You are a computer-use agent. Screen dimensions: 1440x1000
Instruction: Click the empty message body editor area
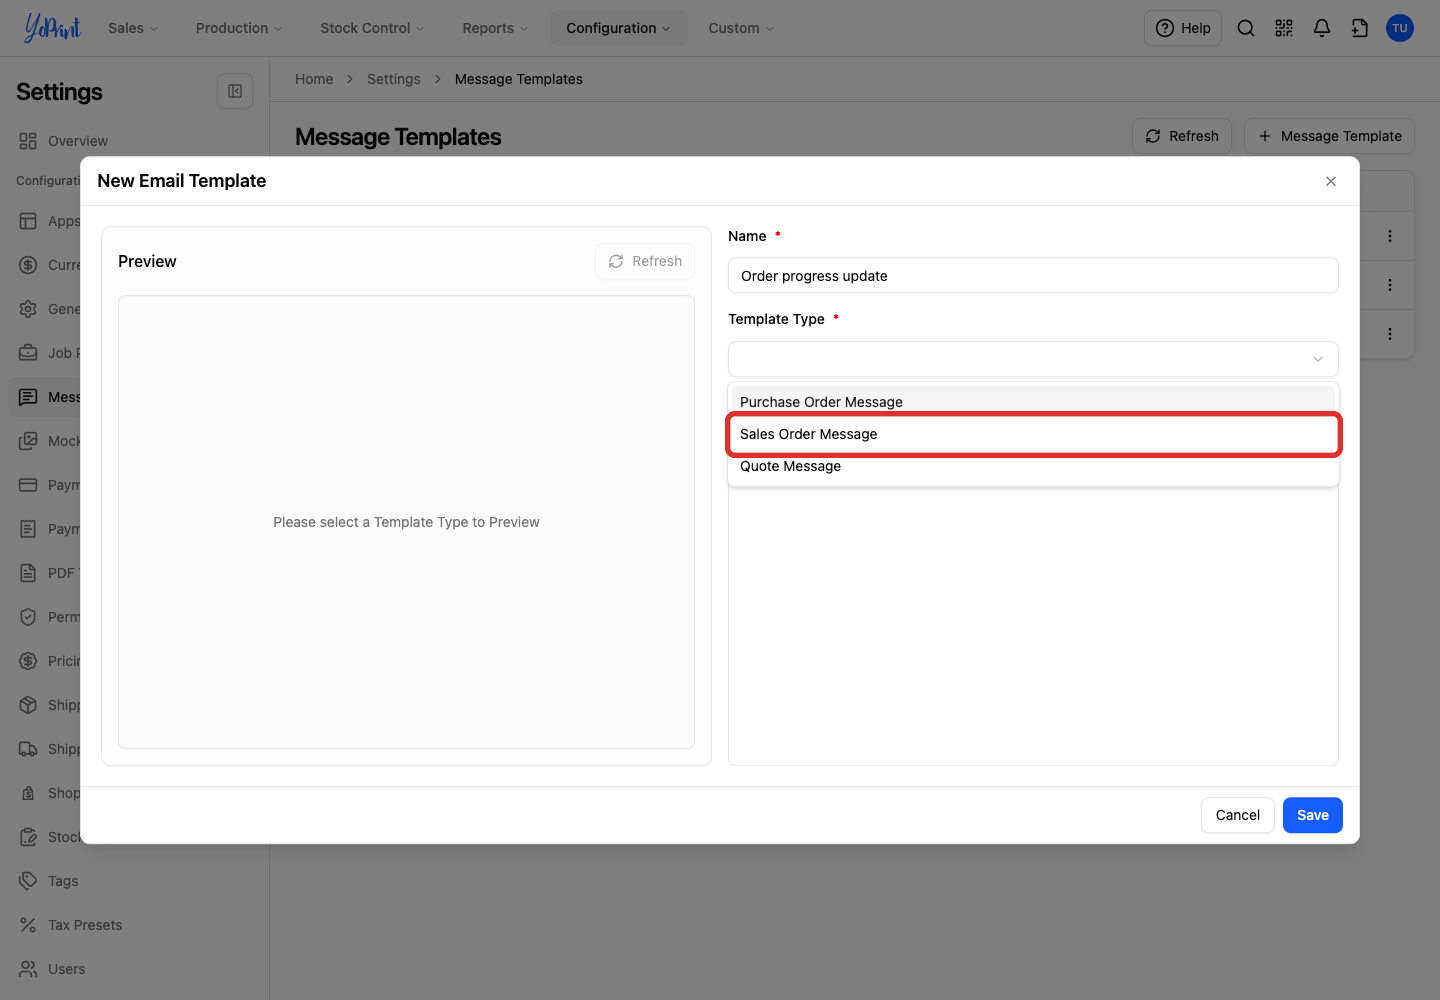tap(1033, 625)
